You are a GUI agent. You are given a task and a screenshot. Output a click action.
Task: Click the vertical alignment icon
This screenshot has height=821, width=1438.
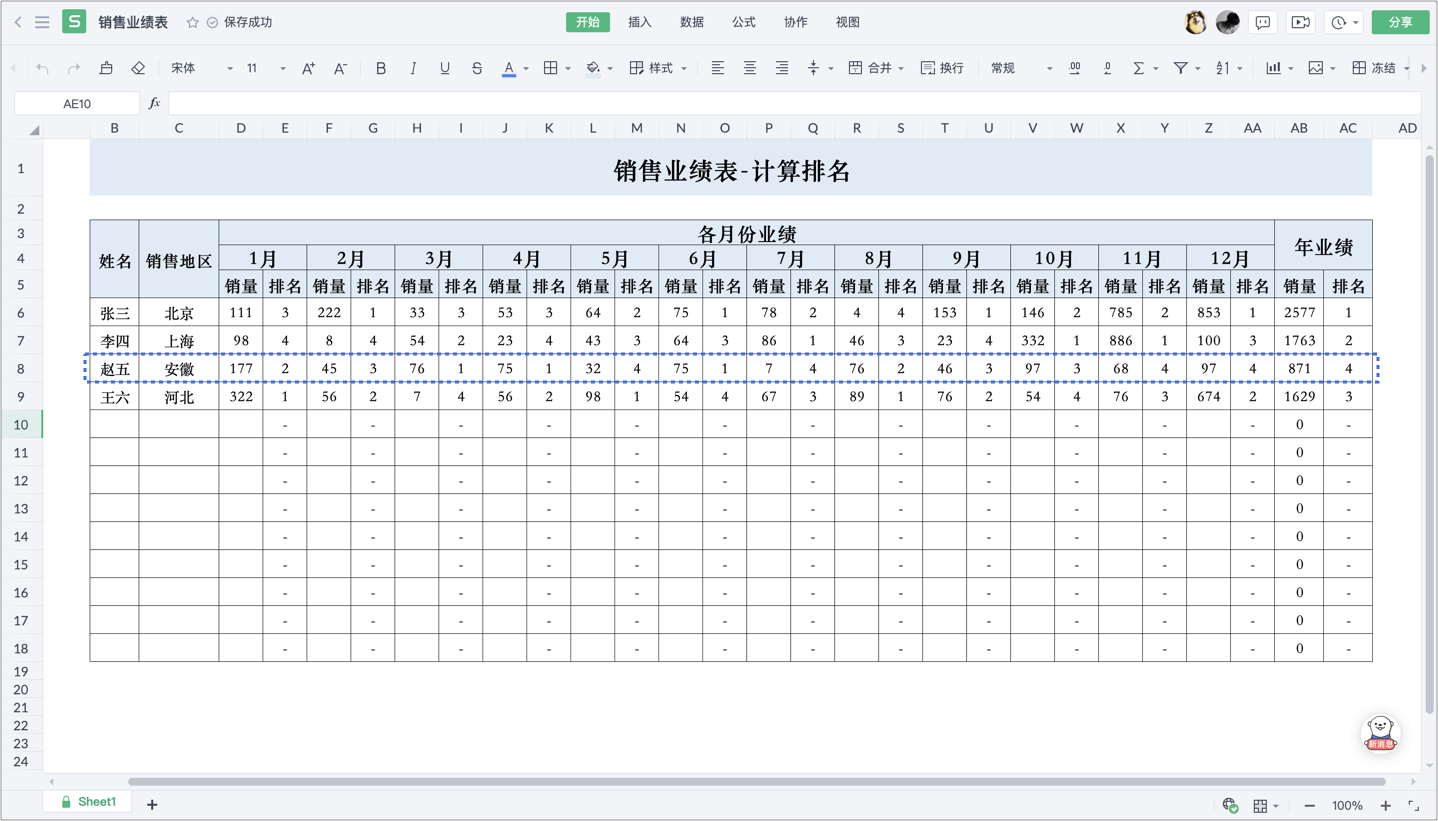click(x=813, y=68)
